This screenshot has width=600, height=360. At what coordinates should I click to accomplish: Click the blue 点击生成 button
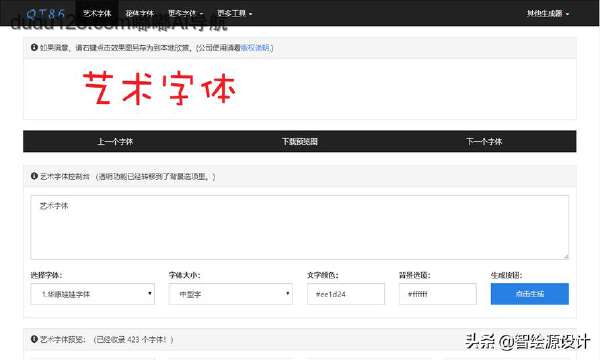(x=530, y=294)
